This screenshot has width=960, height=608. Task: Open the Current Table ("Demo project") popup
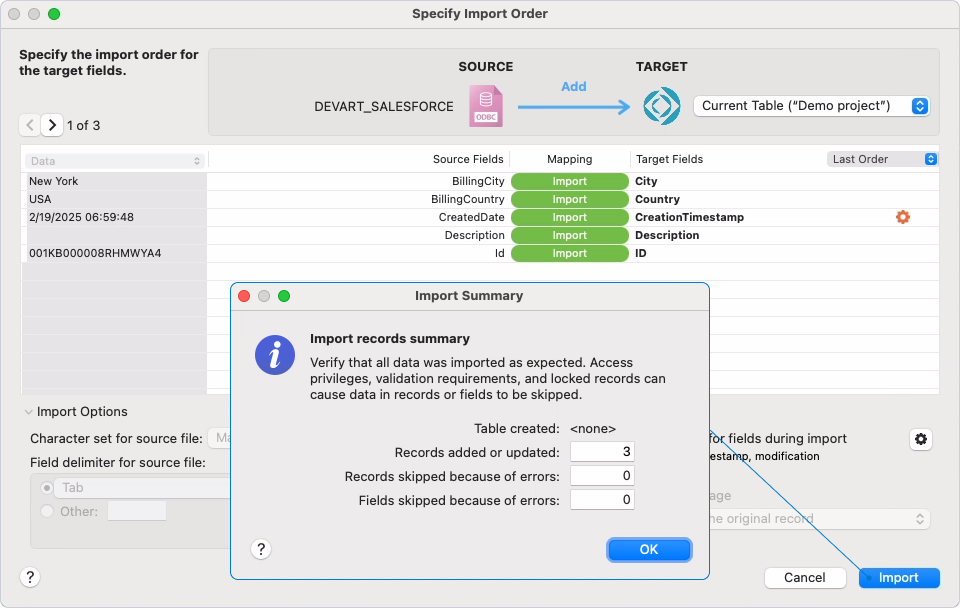click(x=811, y=105)
